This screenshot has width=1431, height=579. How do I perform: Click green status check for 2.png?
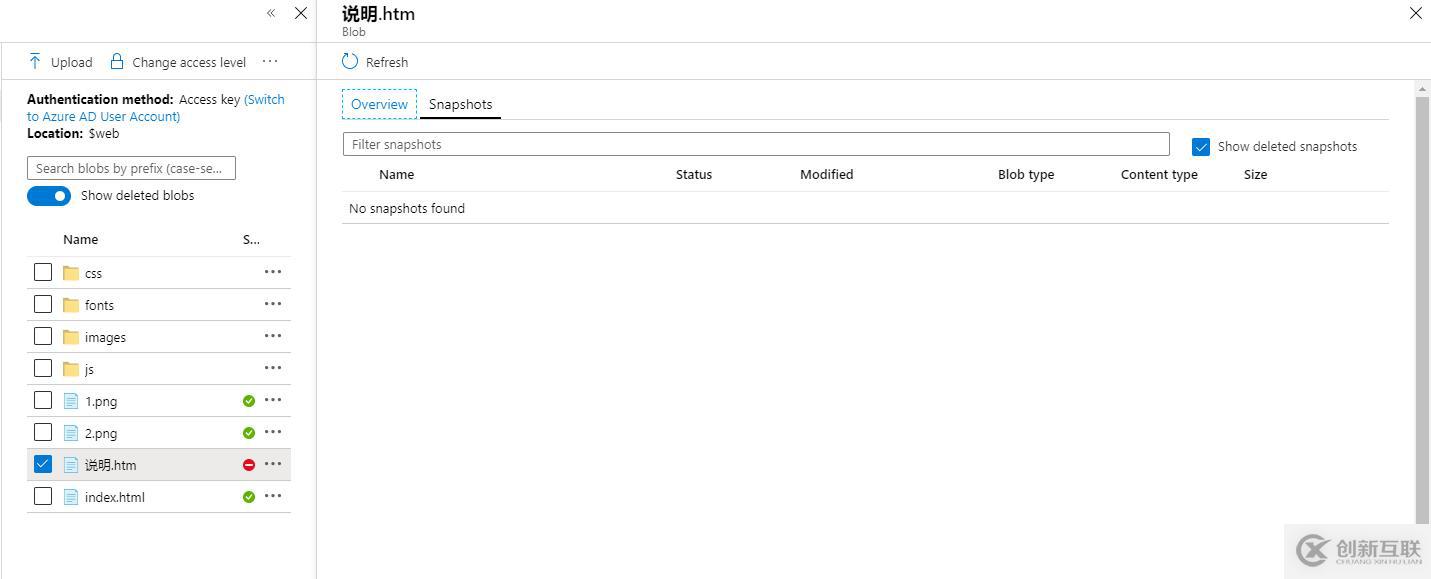[249, 433]
